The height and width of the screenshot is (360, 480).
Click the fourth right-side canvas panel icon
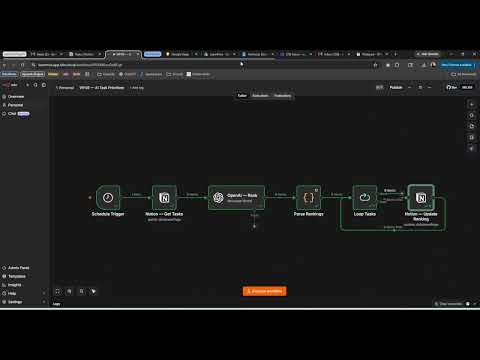471,137
